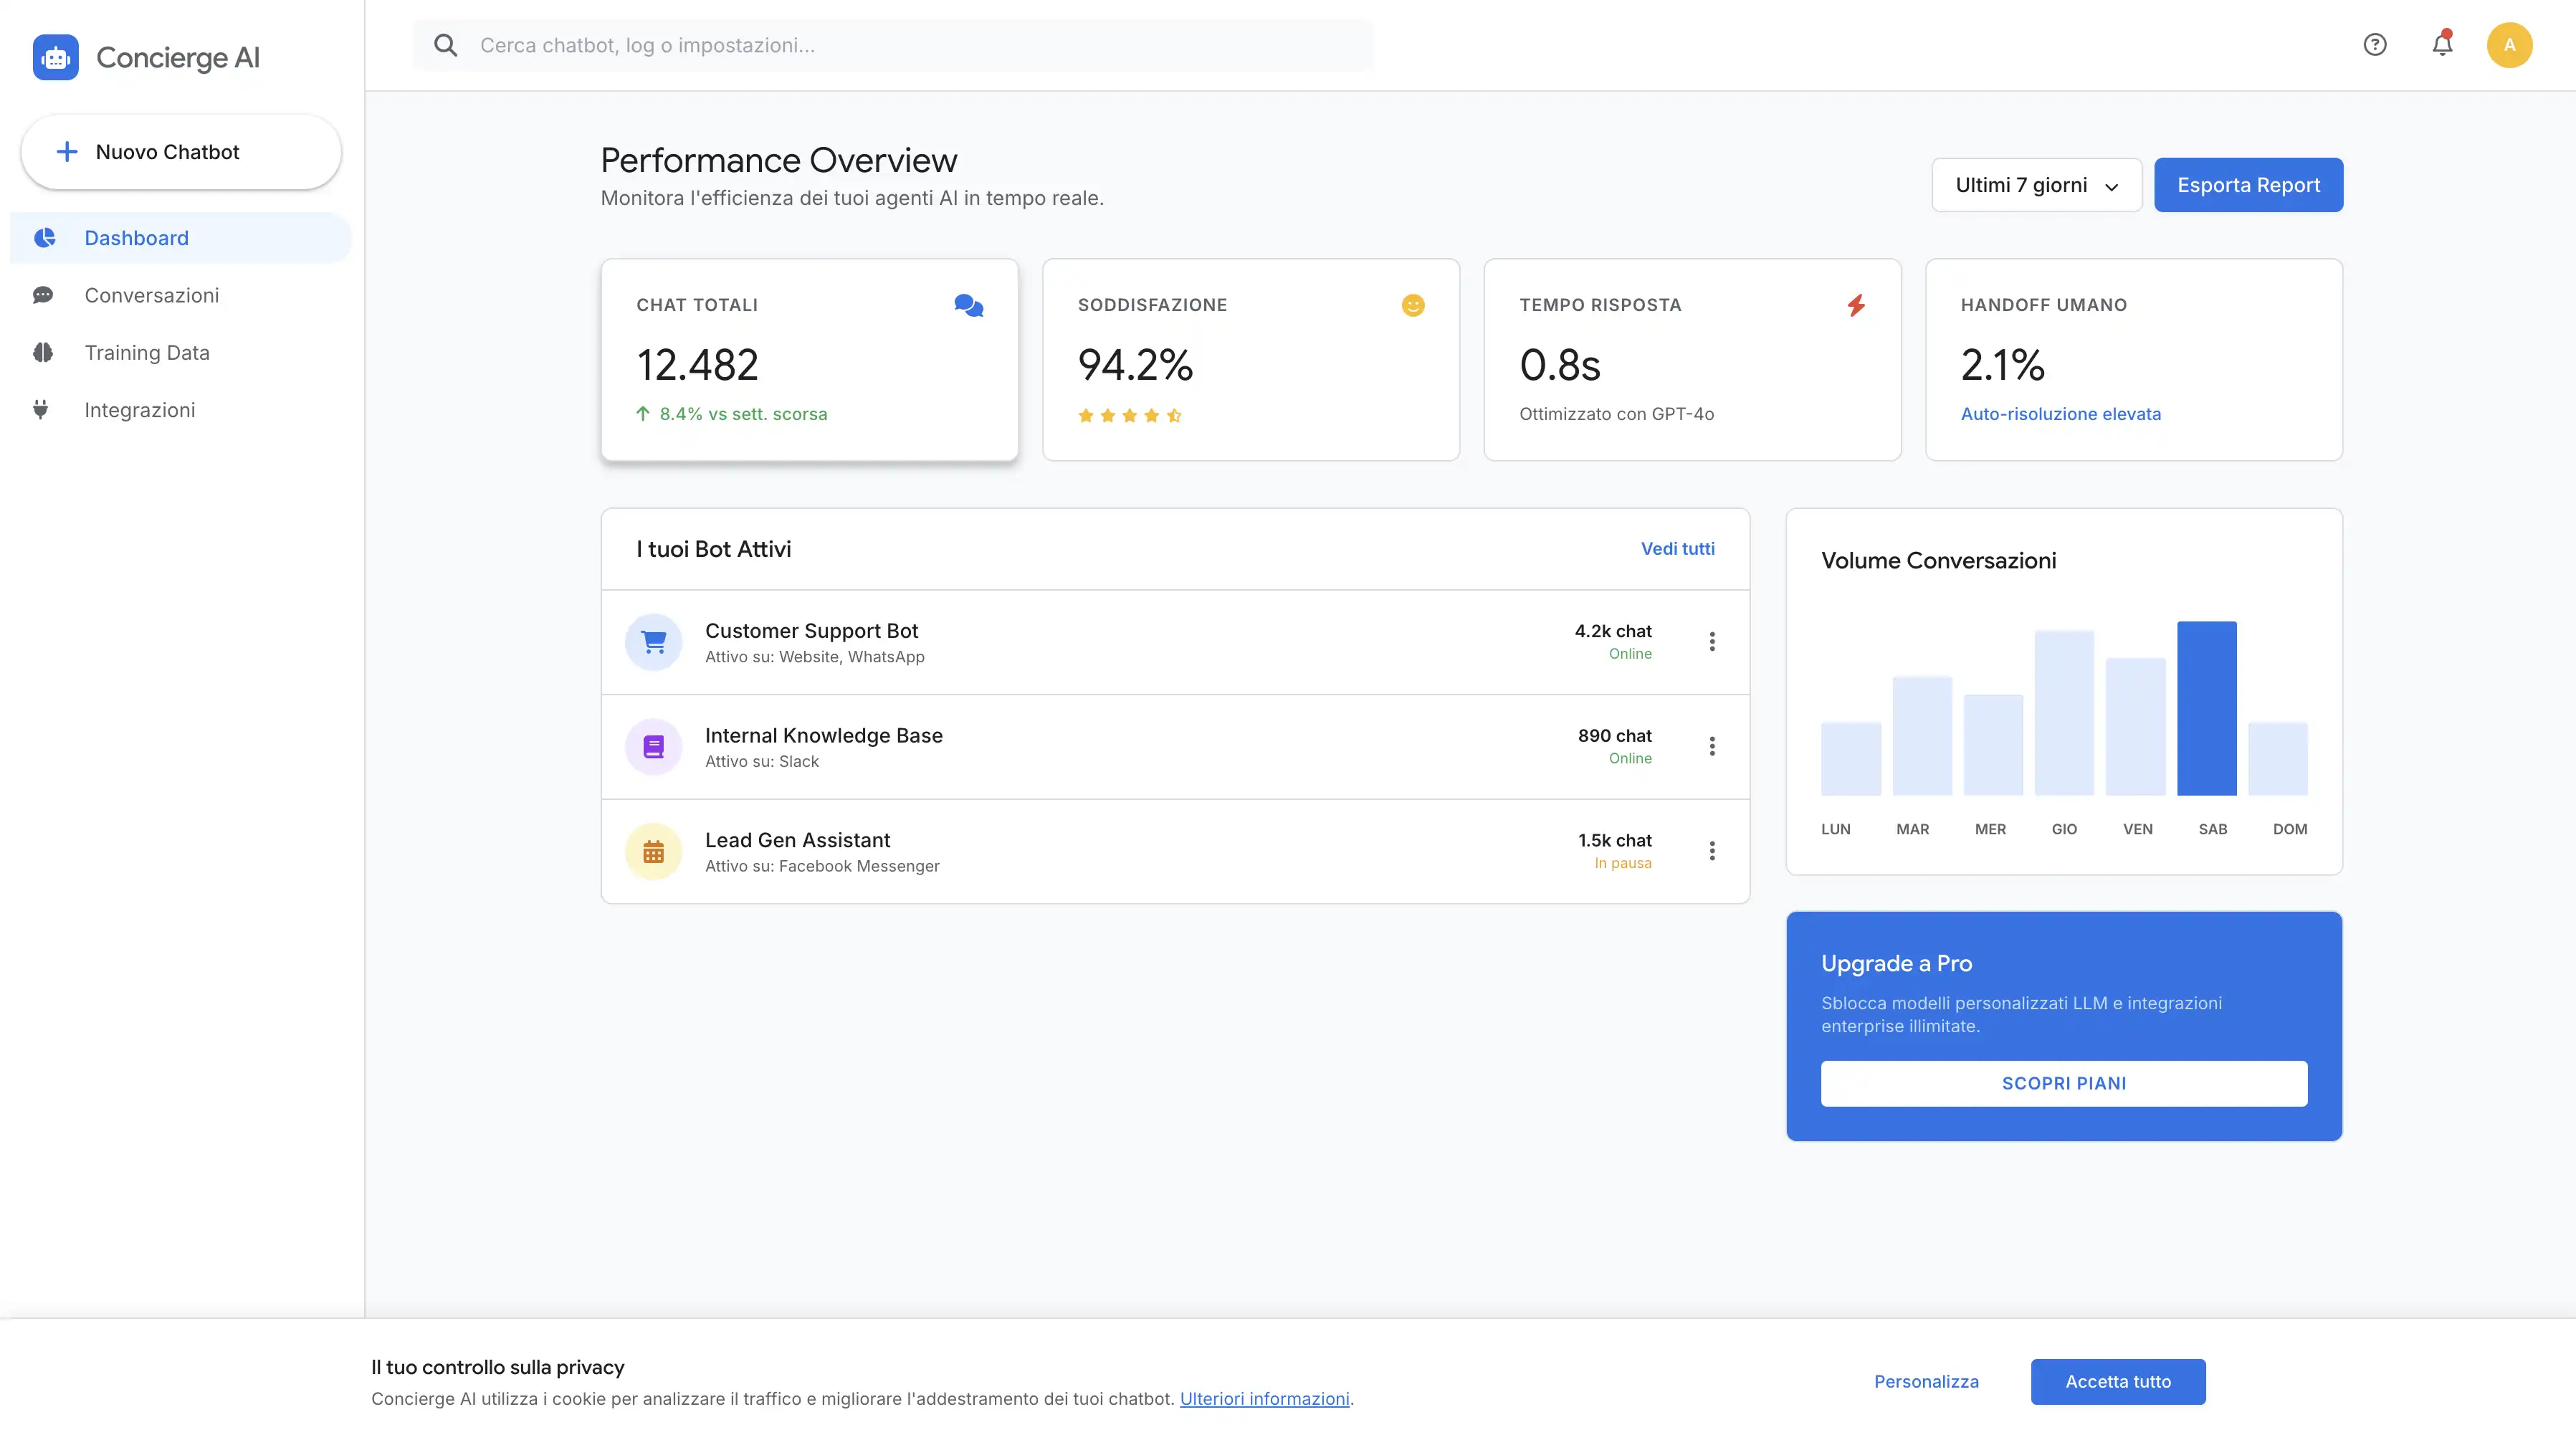The width and height of the screenshot is (2576, 1445).
Task: Click the Esporta Report button
Action: (x=2248, y=185)
